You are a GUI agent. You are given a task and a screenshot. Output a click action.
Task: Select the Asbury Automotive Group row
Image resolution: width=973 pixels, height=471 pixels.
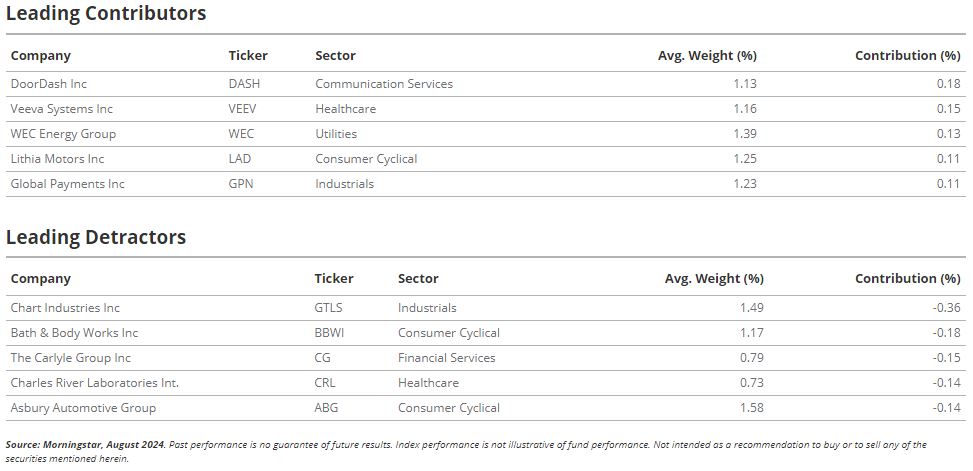486,408
